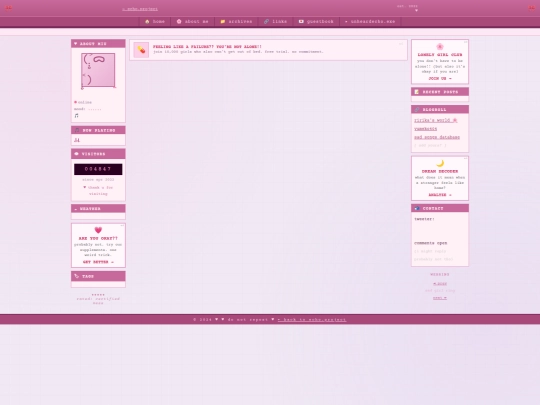Click the link icon in Blogroll header
The width and height of the screenshot is (540, 405).
click(417, 110)
